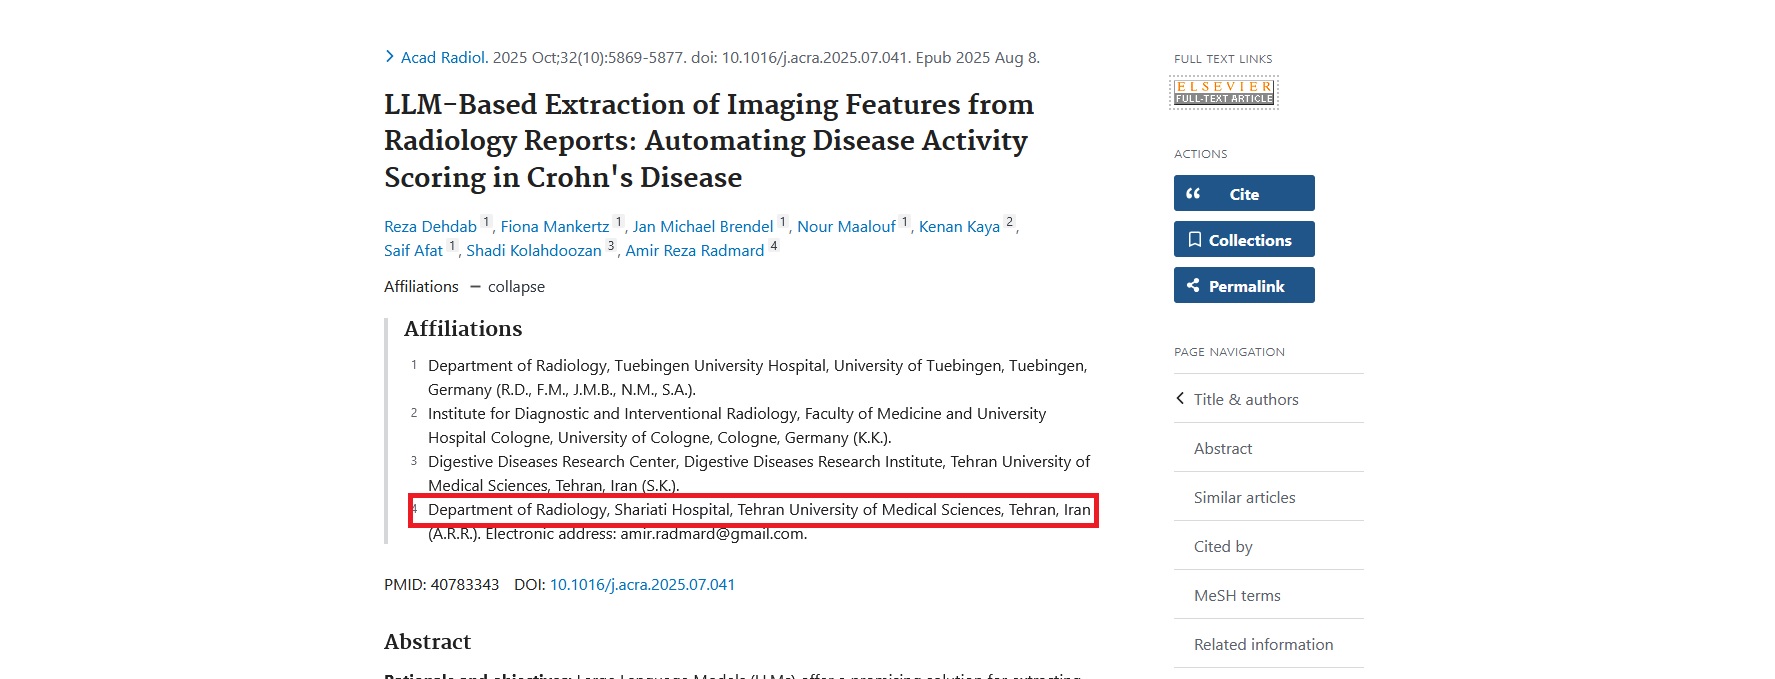This screenshot has width=1775, height=679.
Task: Open the DOI 10.1016/j.acra.2025.07.041 link
Action: pos(642,585)
